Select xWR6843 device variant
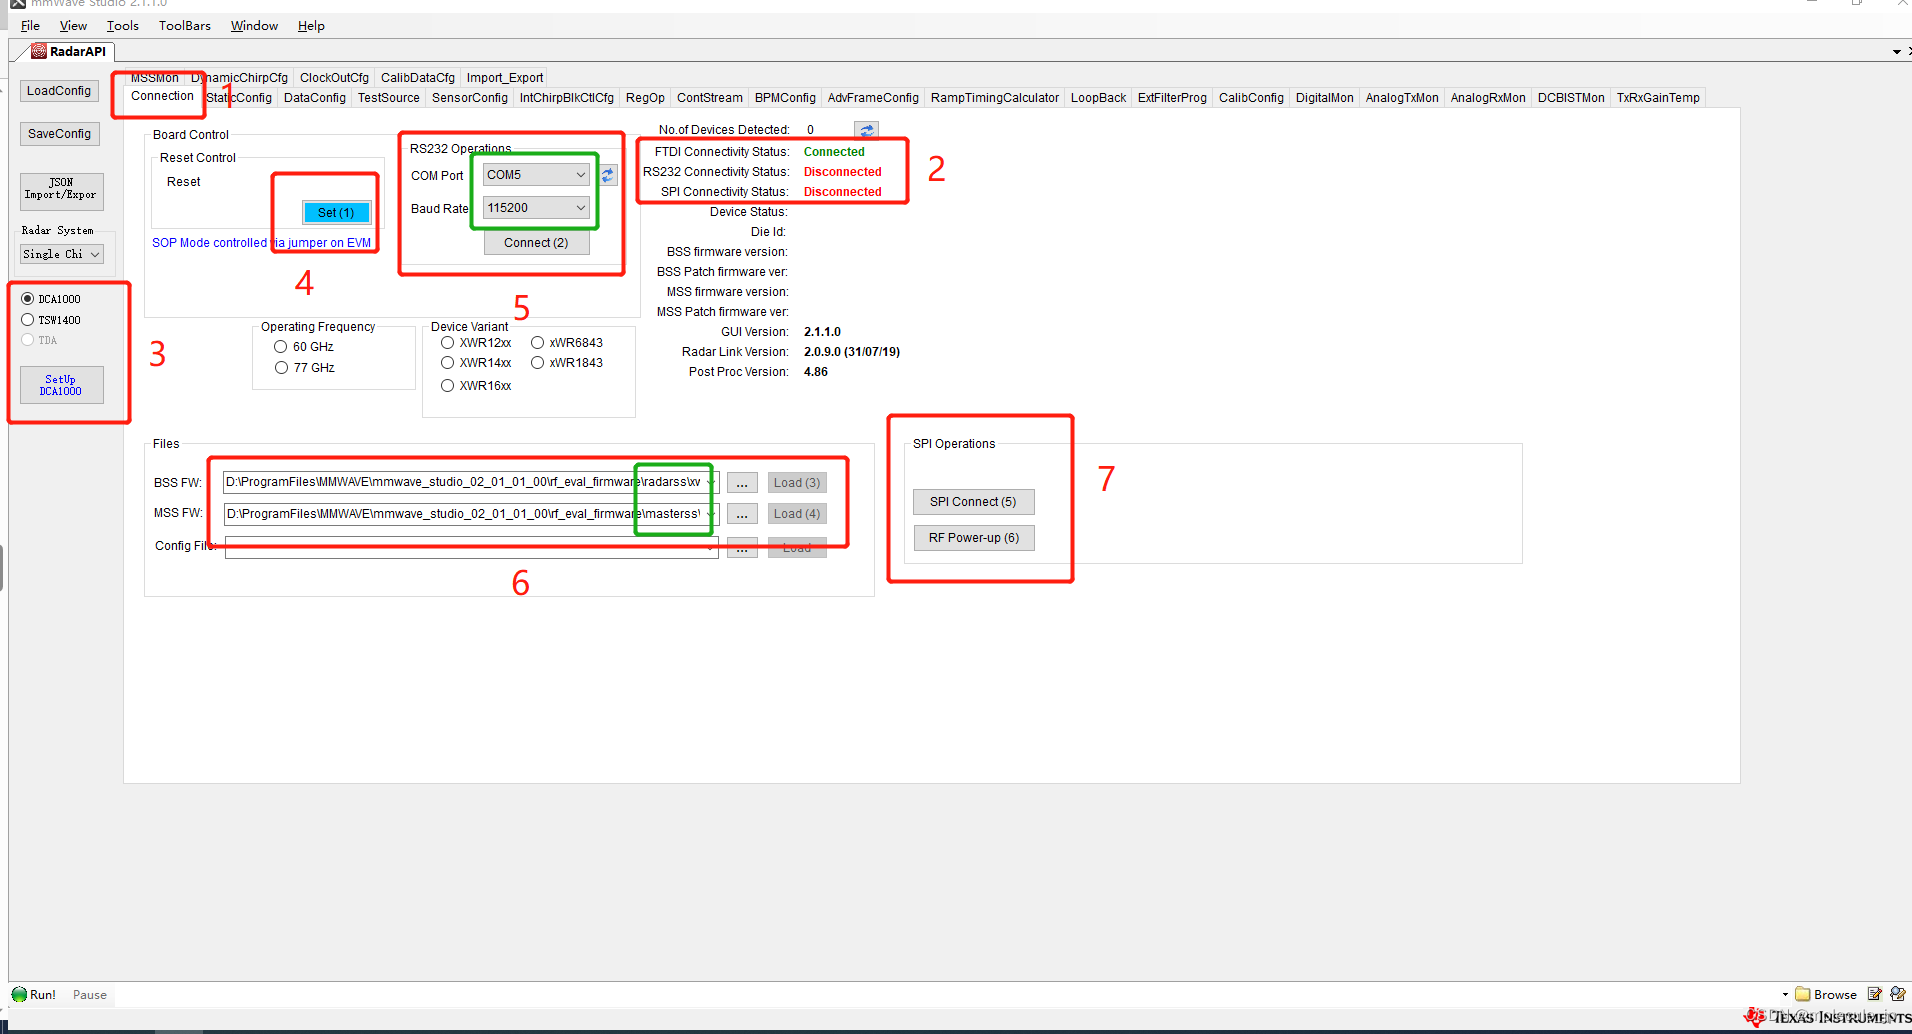The width and height of the screenshot is (1912, 1034). (538, 343)
